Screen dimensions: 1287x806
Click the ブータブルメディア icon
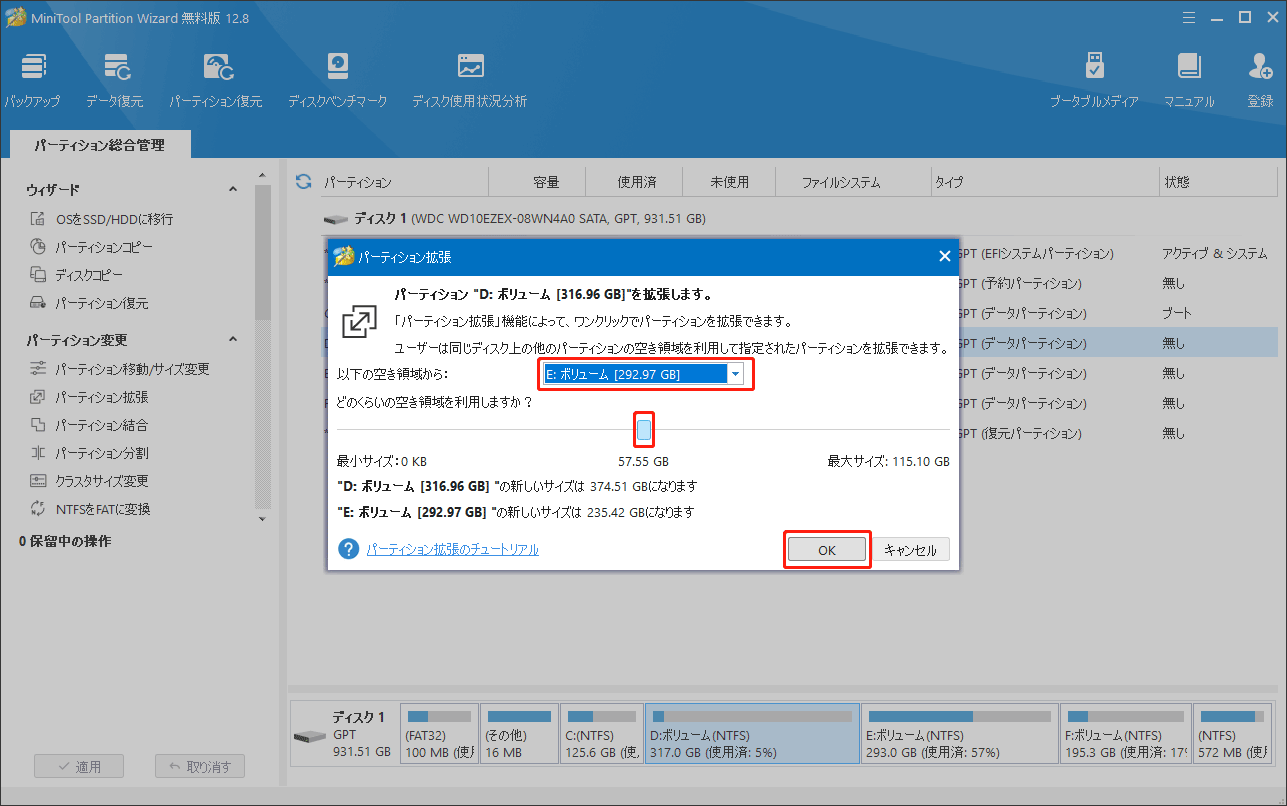pyautogui.click(x=1094, y=81)
